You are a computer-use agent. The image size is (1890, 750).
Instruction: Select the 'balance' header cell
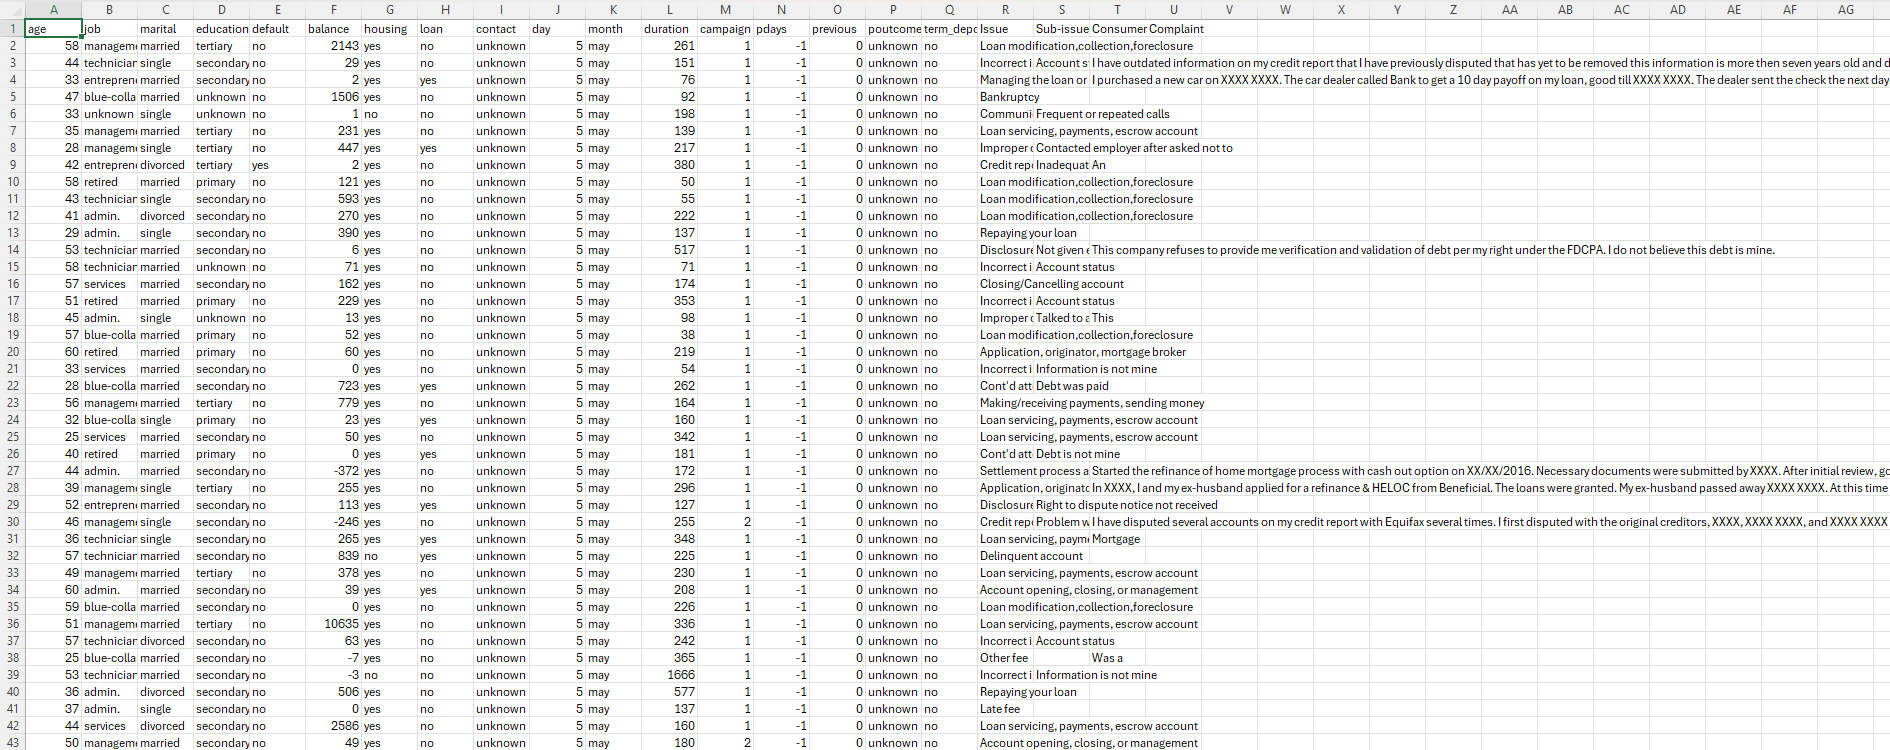[x=333, y=29]
